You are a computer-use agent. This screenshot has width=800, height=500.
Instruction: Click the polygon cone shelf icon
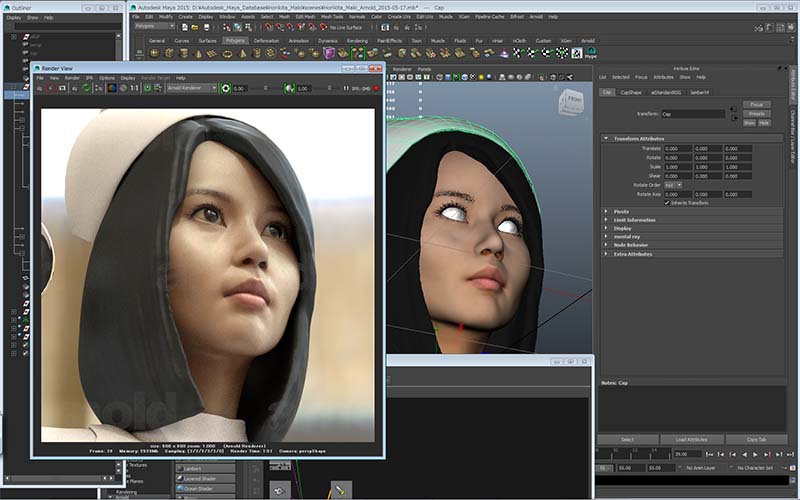tap(198, 53)
